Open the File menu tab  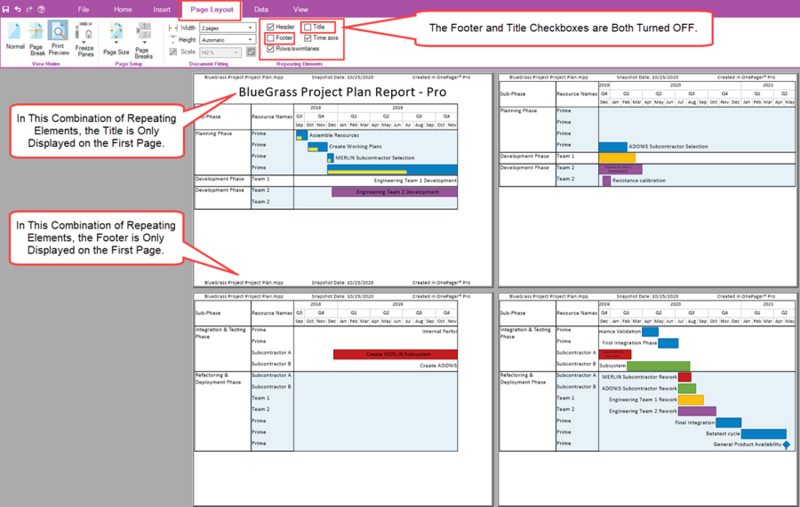[x=83, y=9]
